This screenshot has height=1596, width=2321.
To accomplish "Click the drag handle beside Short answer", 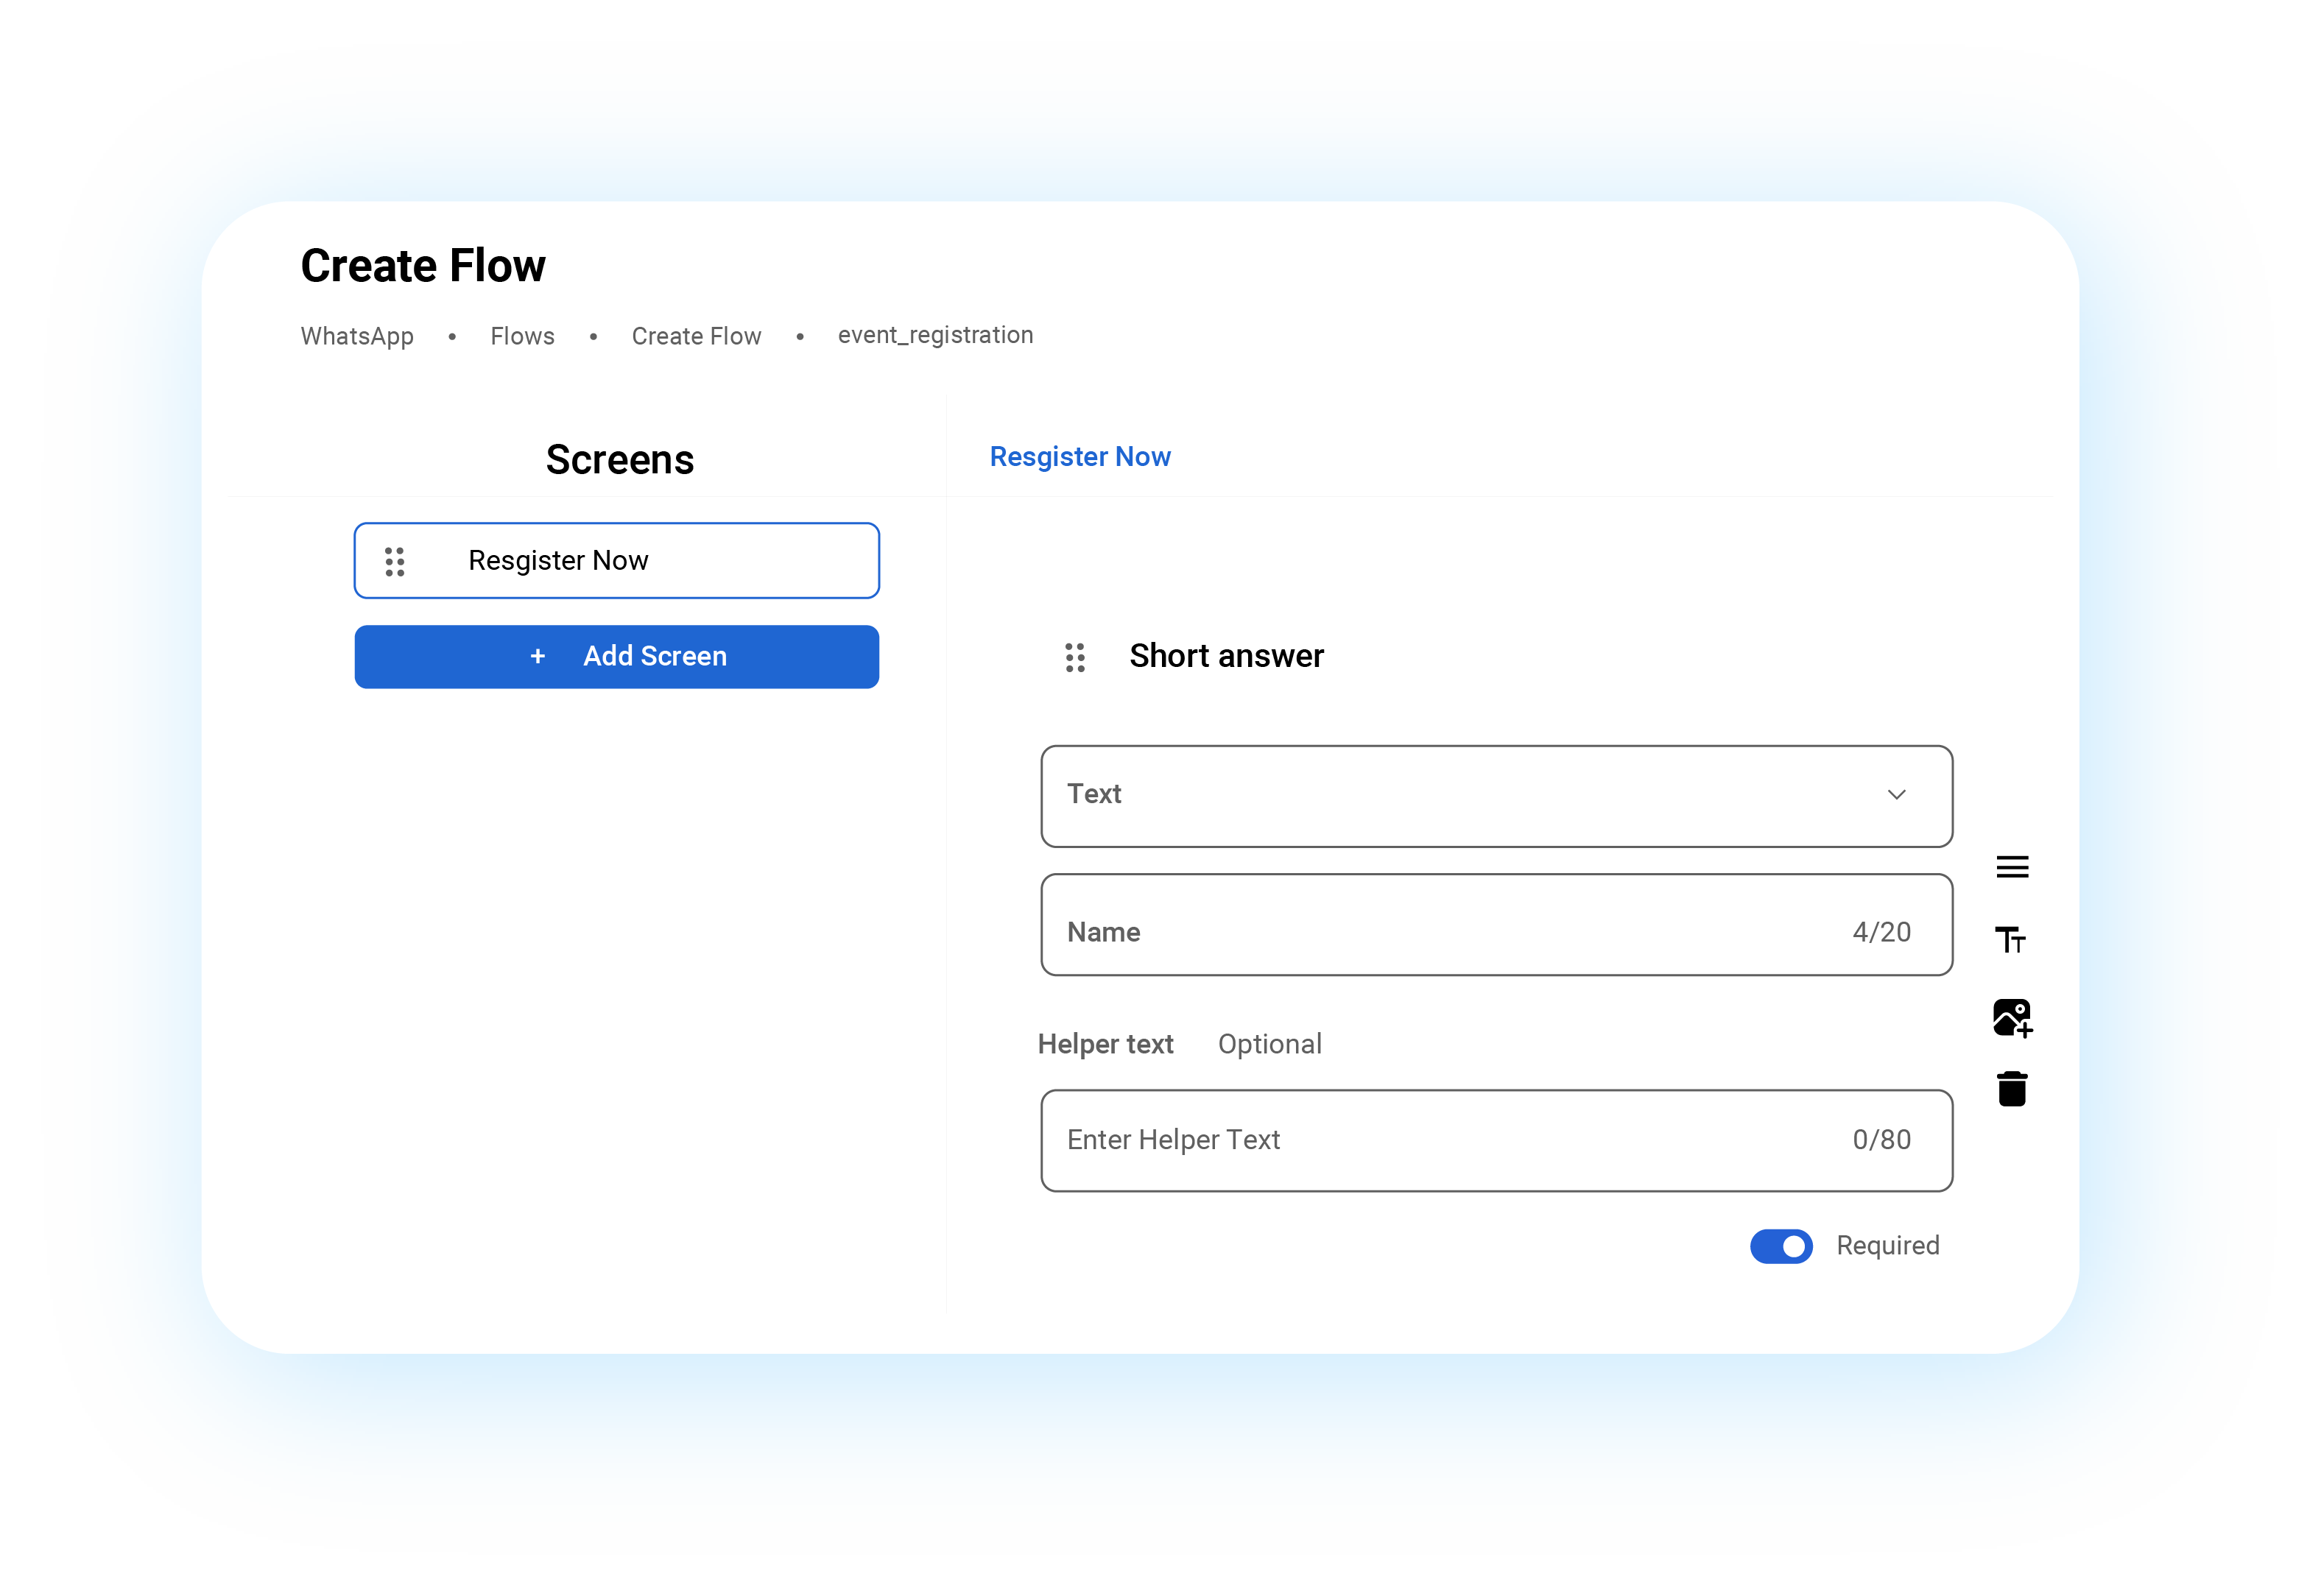I will tap(1075, 657).
